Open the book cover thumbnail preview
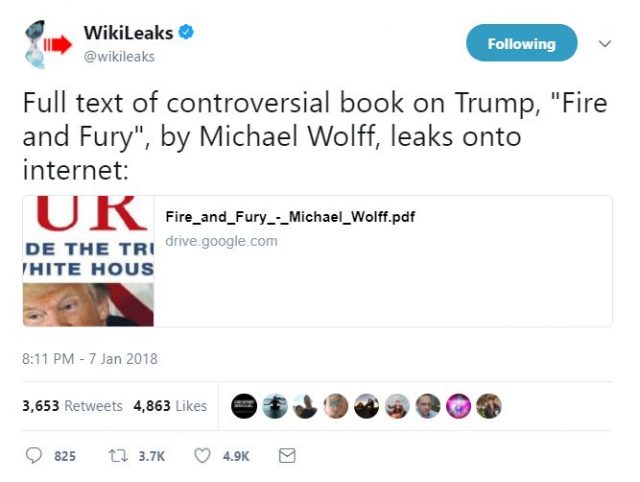 point(89,261)
